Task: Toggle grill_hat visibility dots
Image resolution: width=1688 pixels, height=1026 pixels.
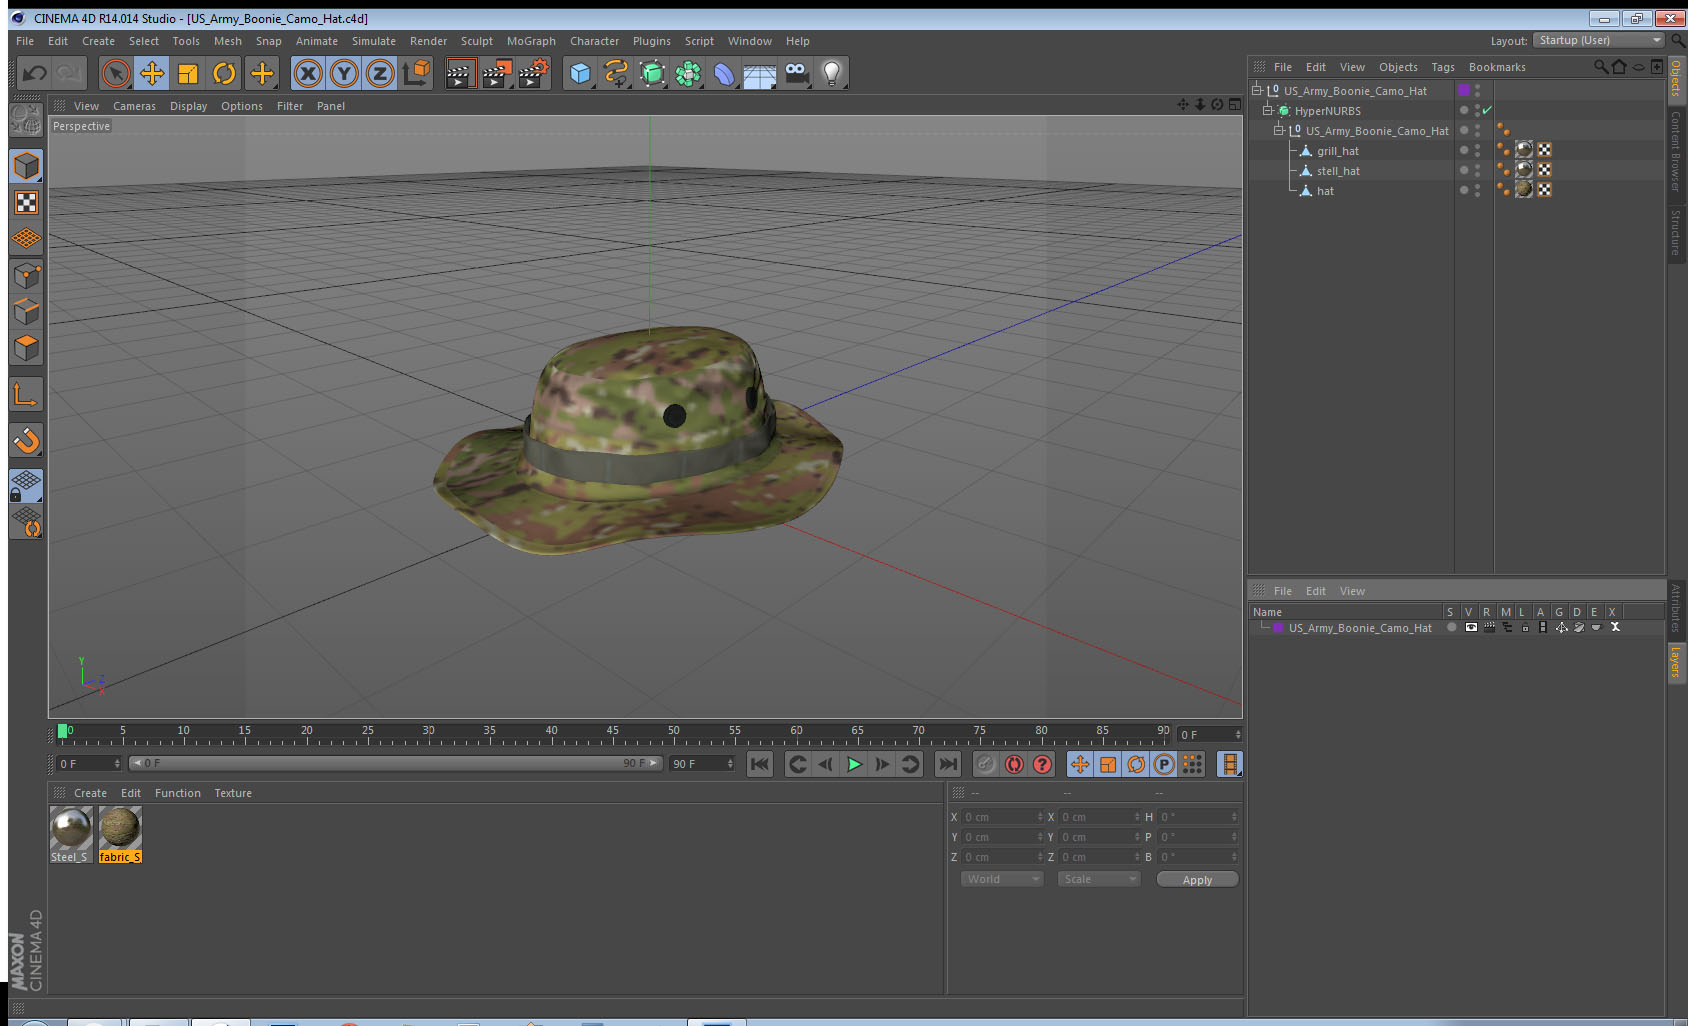Action: tap(1477, 150)
